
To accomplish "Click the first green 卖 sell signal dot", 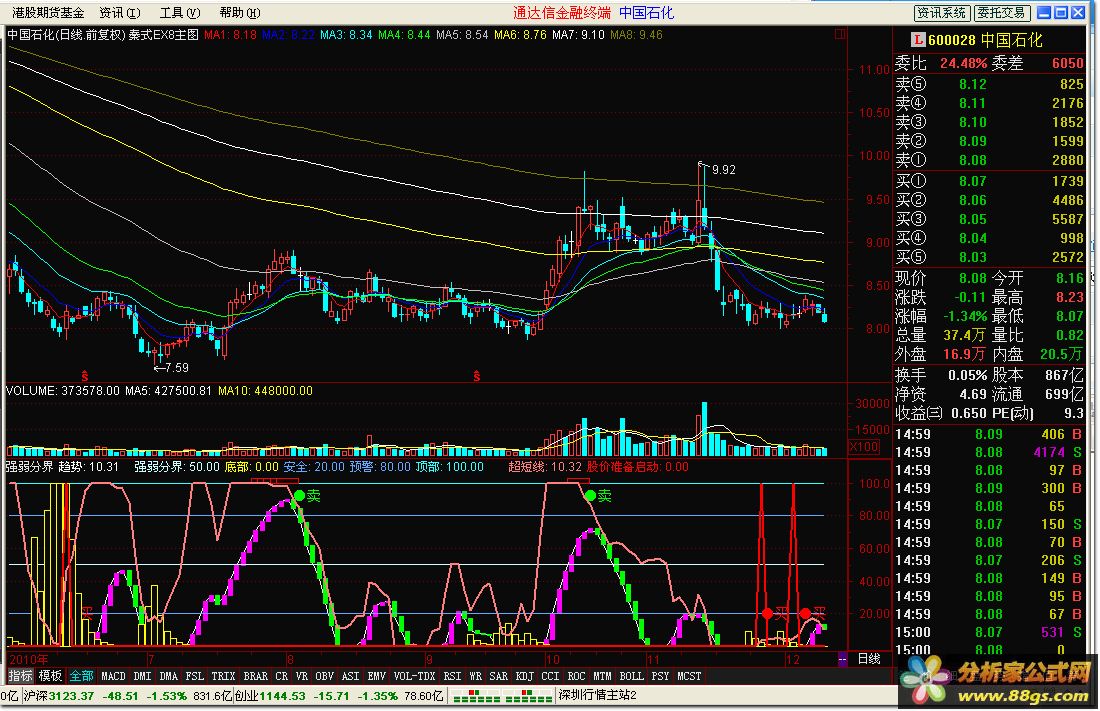I will [300, 496].
